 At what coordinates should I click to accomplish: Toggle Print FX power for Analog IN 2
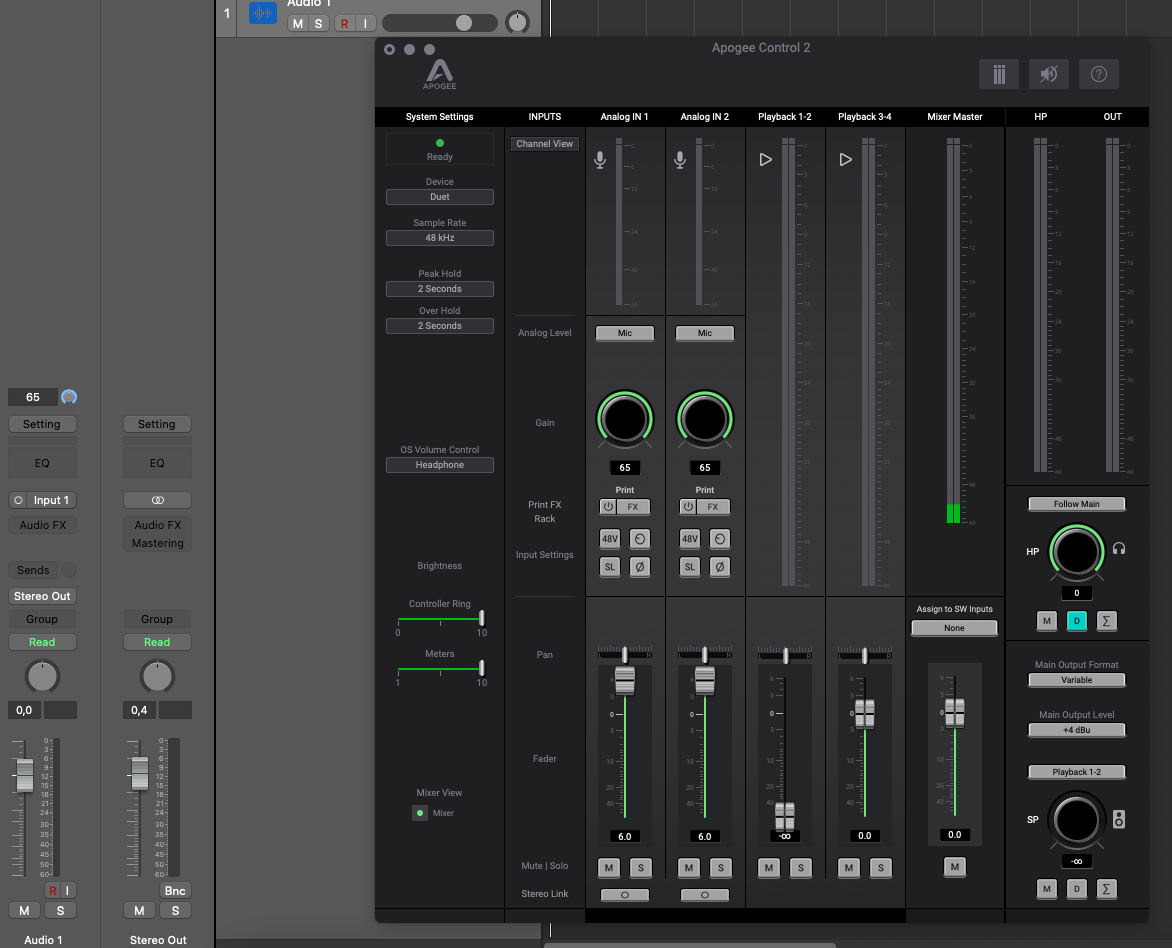click(x=688, y=507)
